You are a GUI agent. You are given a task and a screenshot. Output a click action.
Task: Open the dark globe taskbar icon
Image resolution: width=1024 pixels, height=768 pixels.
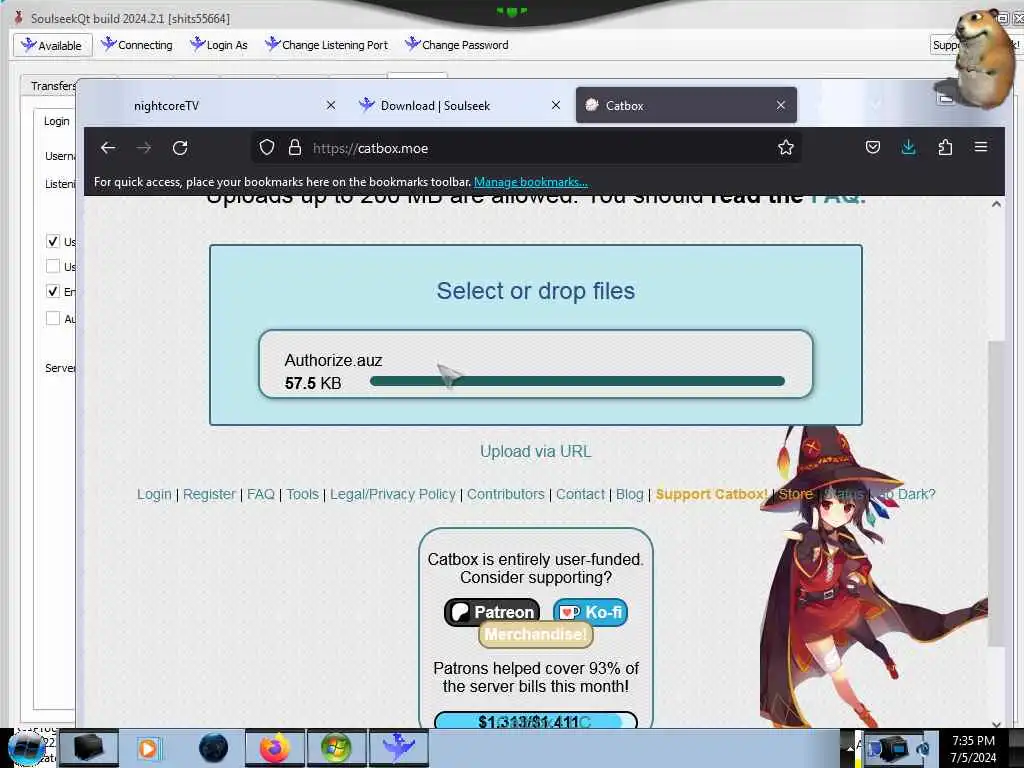214,748
